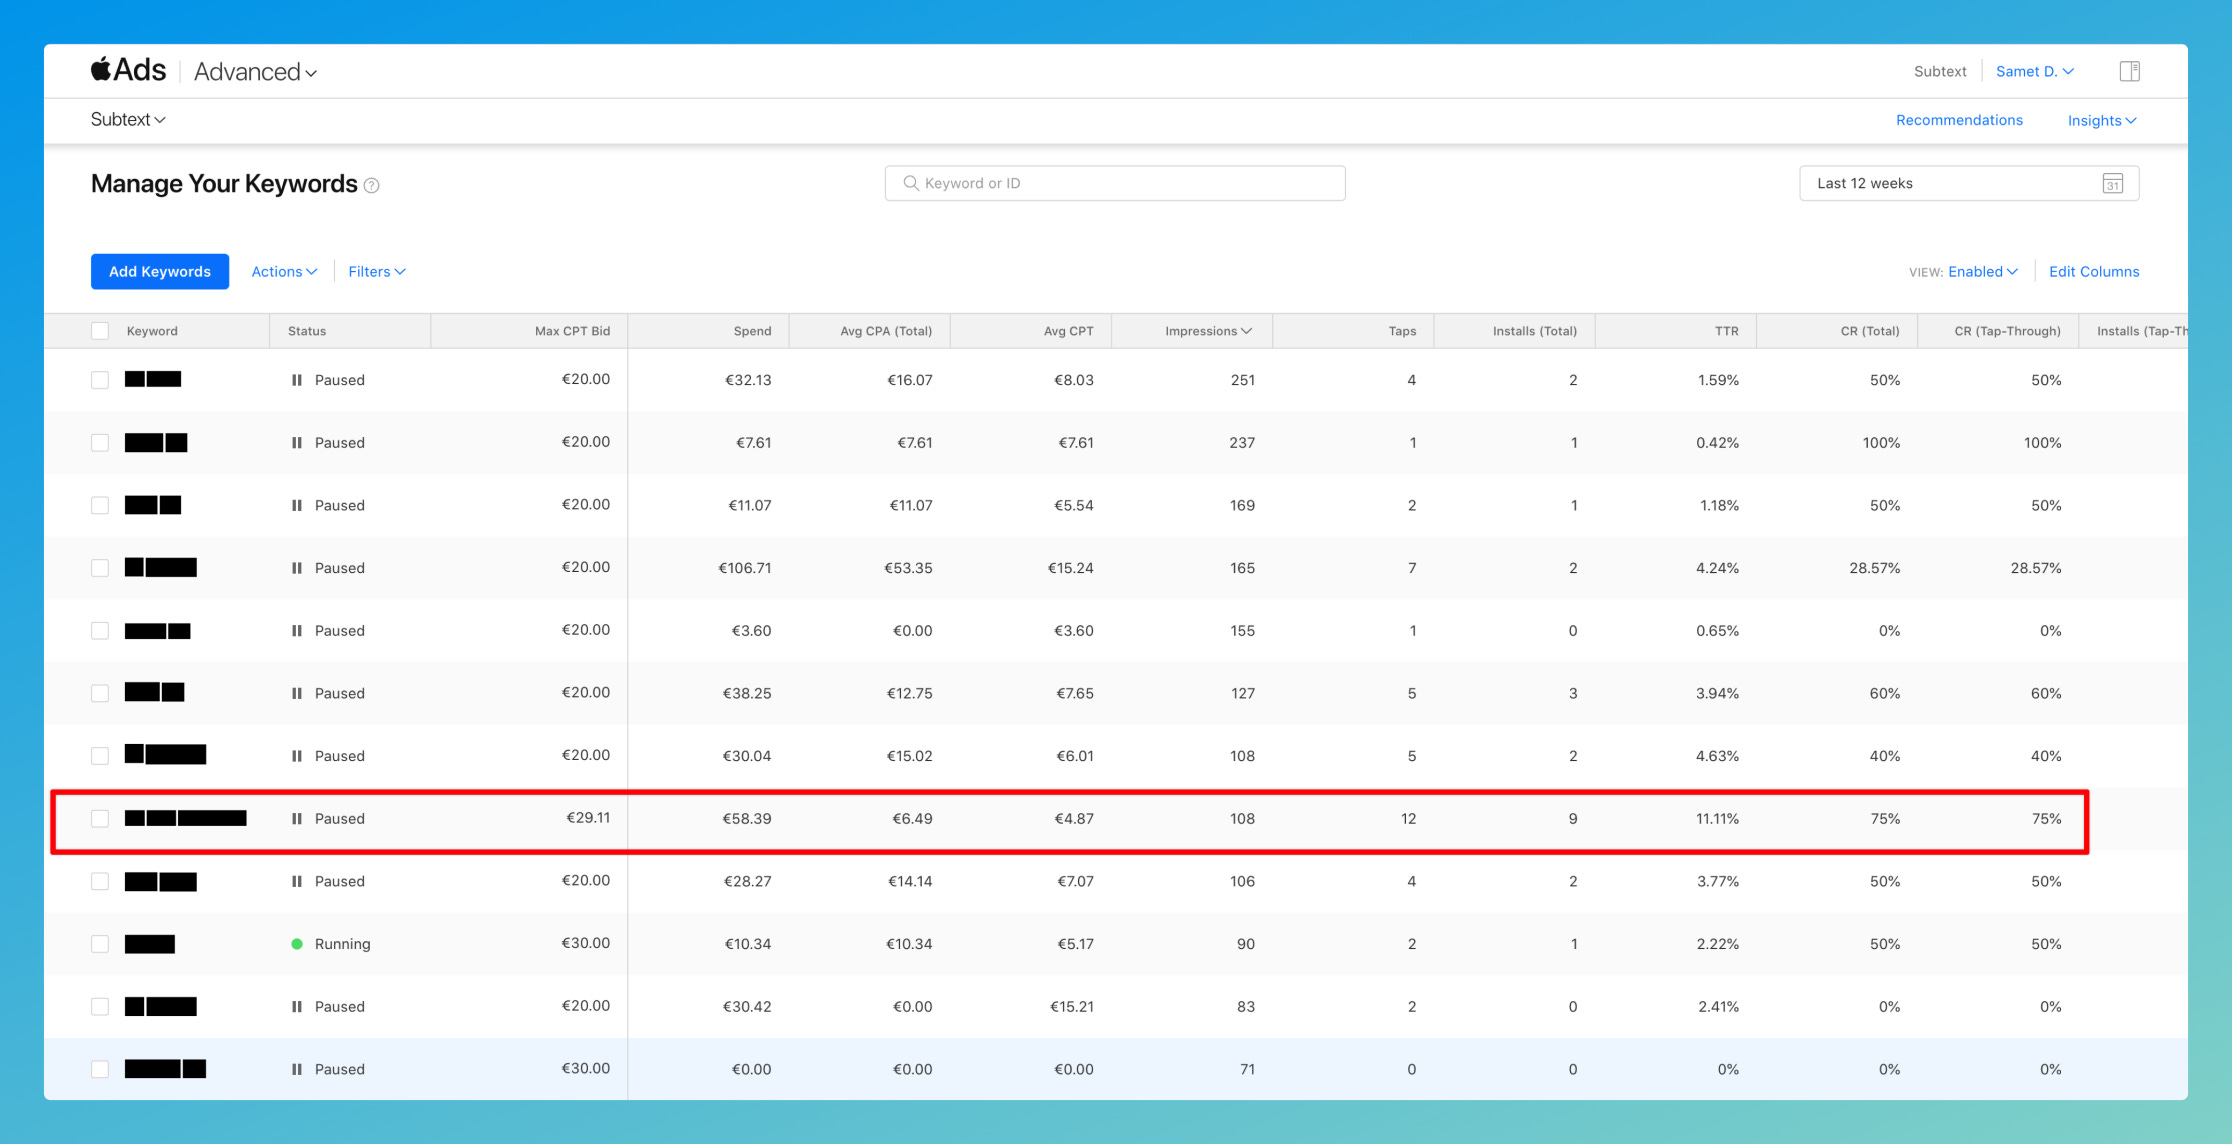The width and height of the screenshot is (2232, 1144).
Task: Toggle the select-all checkbox in the table header
Action: pyautogui.click(x=100, y=331)
